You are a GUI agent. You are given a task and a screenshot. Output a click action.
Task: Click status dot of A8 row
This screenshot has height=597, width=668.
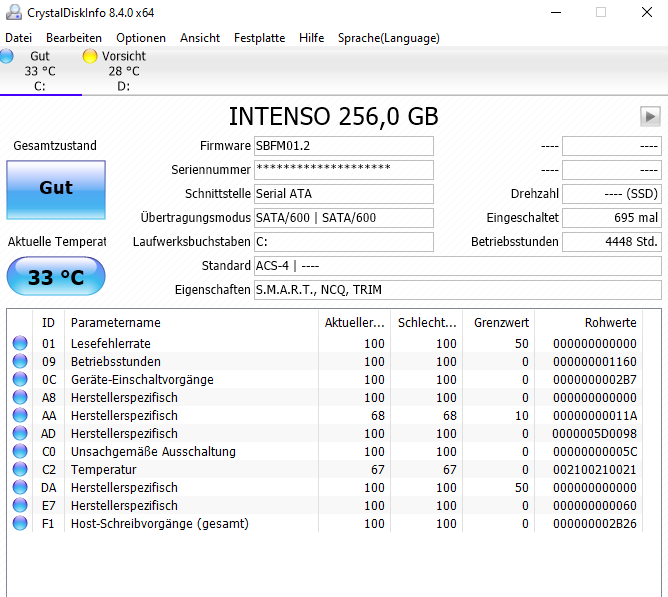(20, 397)
